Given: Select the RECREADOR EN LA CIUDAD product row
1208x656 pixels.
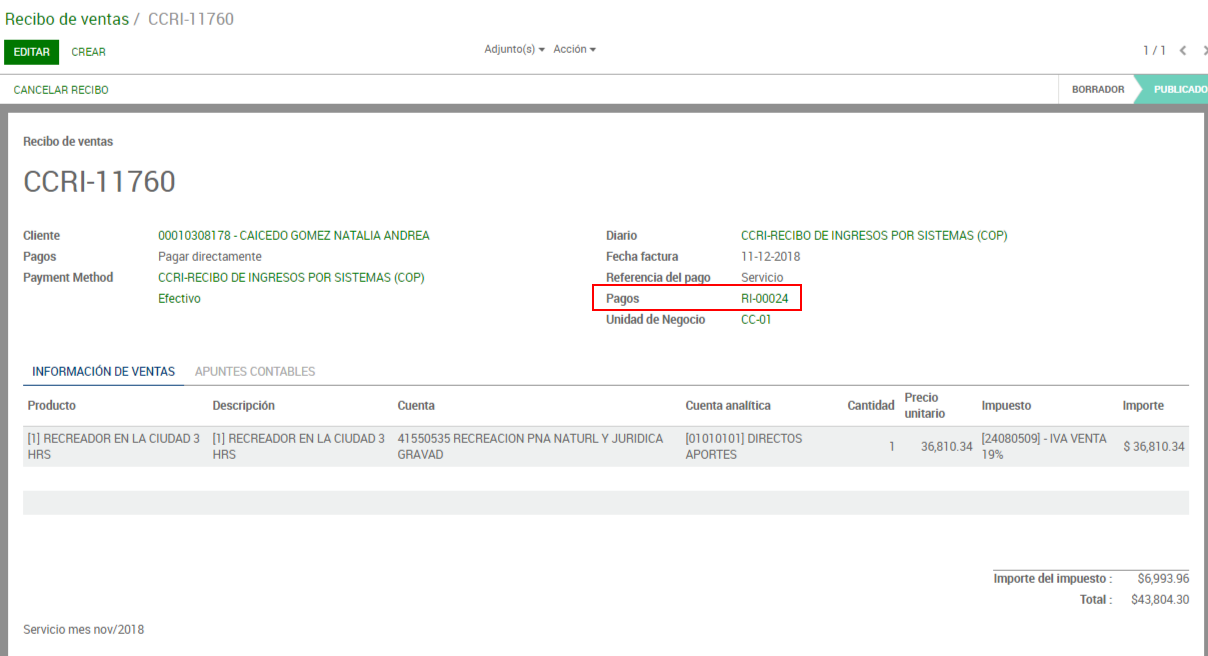Looking at the screenshot, I should (113, 446).
